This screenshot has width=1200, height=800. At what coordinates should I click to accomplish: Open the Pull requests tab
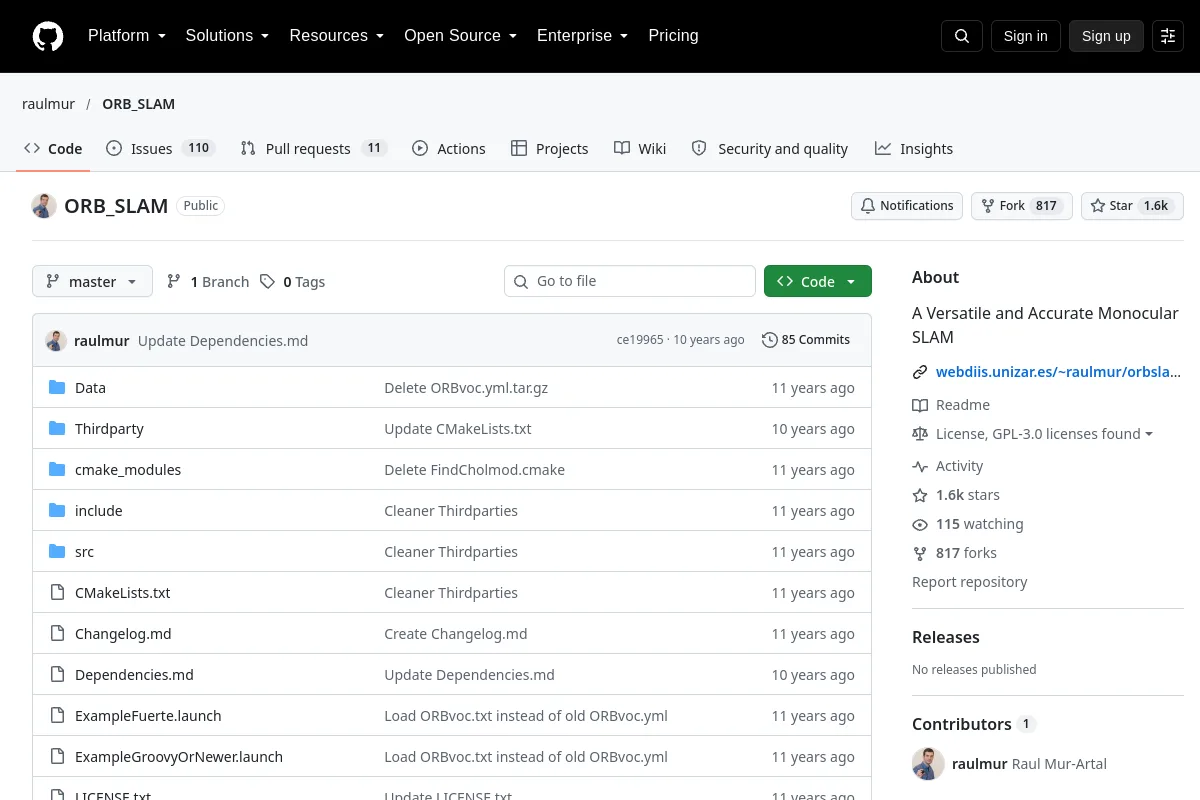[x=313, y=149]
